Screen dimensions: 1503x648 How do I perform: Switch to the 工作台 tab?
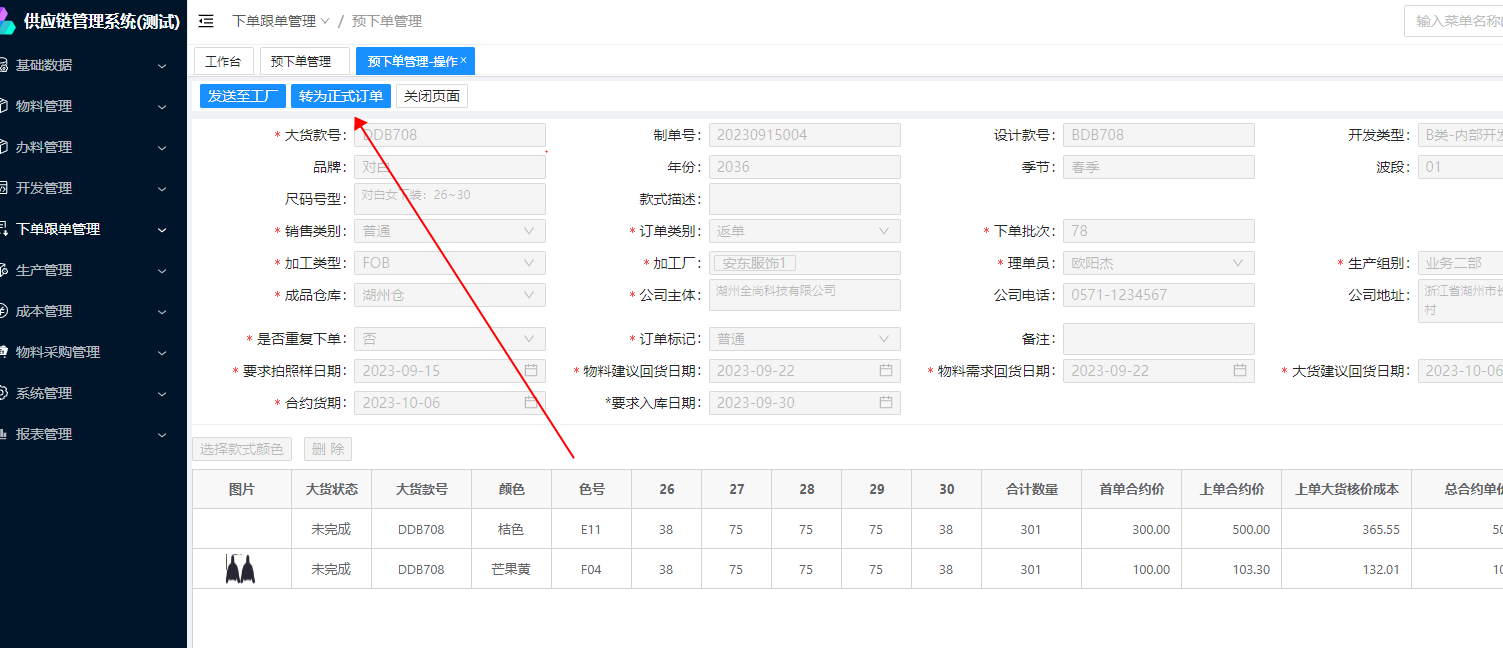pyautogui.click(x=223, y=61)
